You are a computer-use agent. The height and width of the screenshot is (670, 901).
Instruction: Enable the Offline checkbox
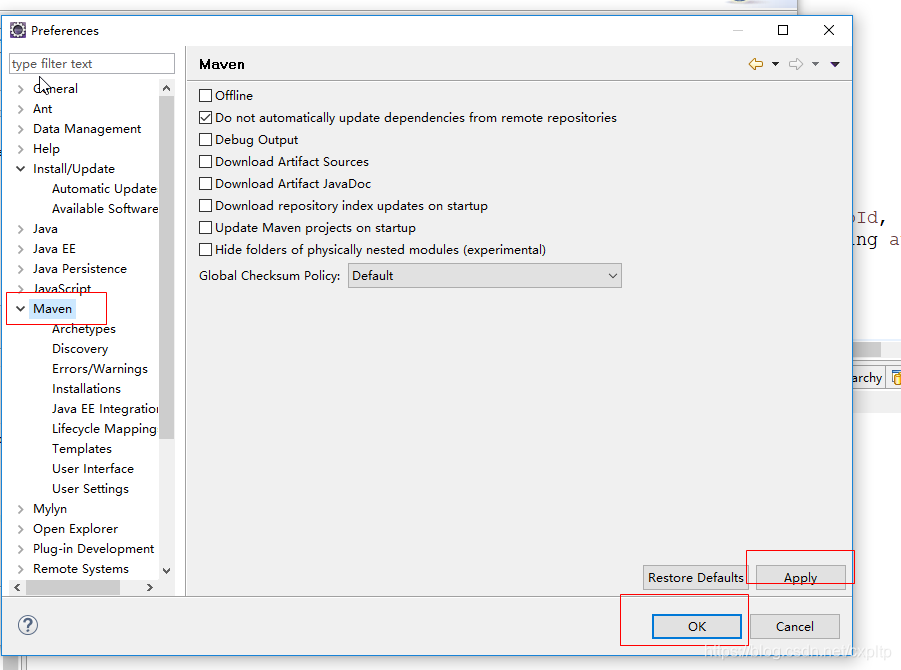coord(205,95)
